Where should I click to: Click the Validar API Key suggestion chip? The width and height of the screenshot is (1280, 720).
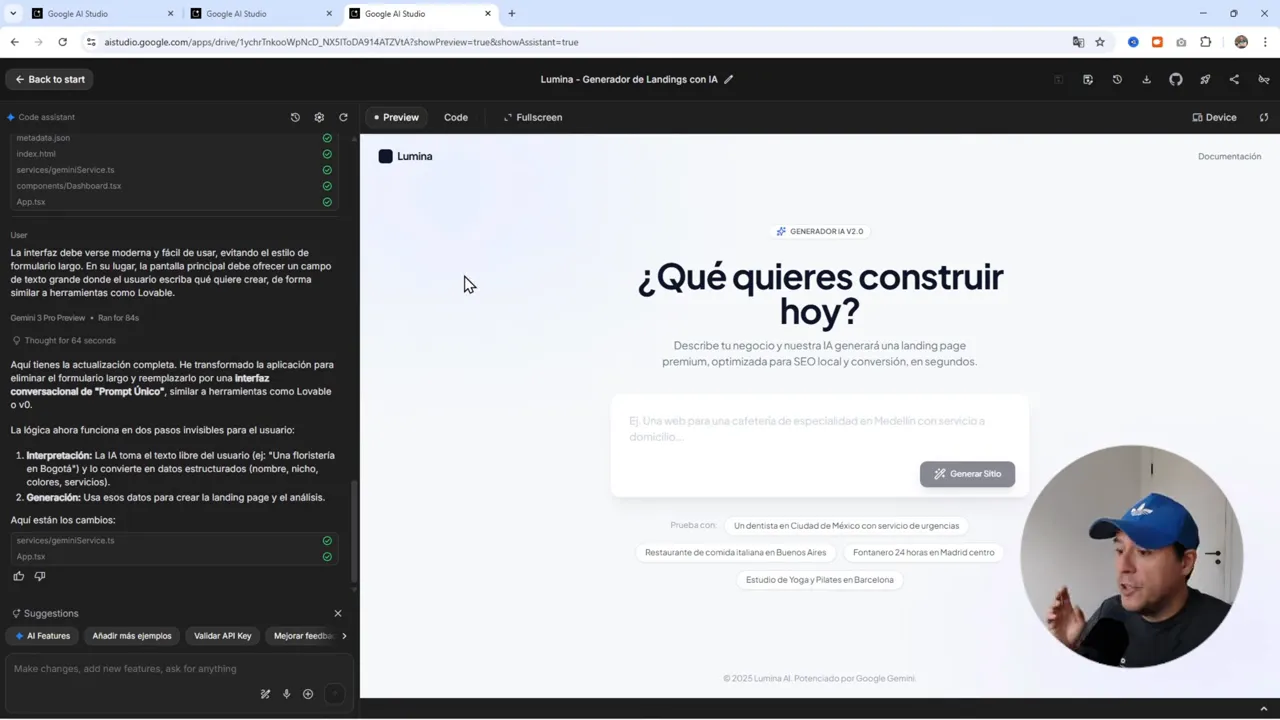click(x=222, y=635)
